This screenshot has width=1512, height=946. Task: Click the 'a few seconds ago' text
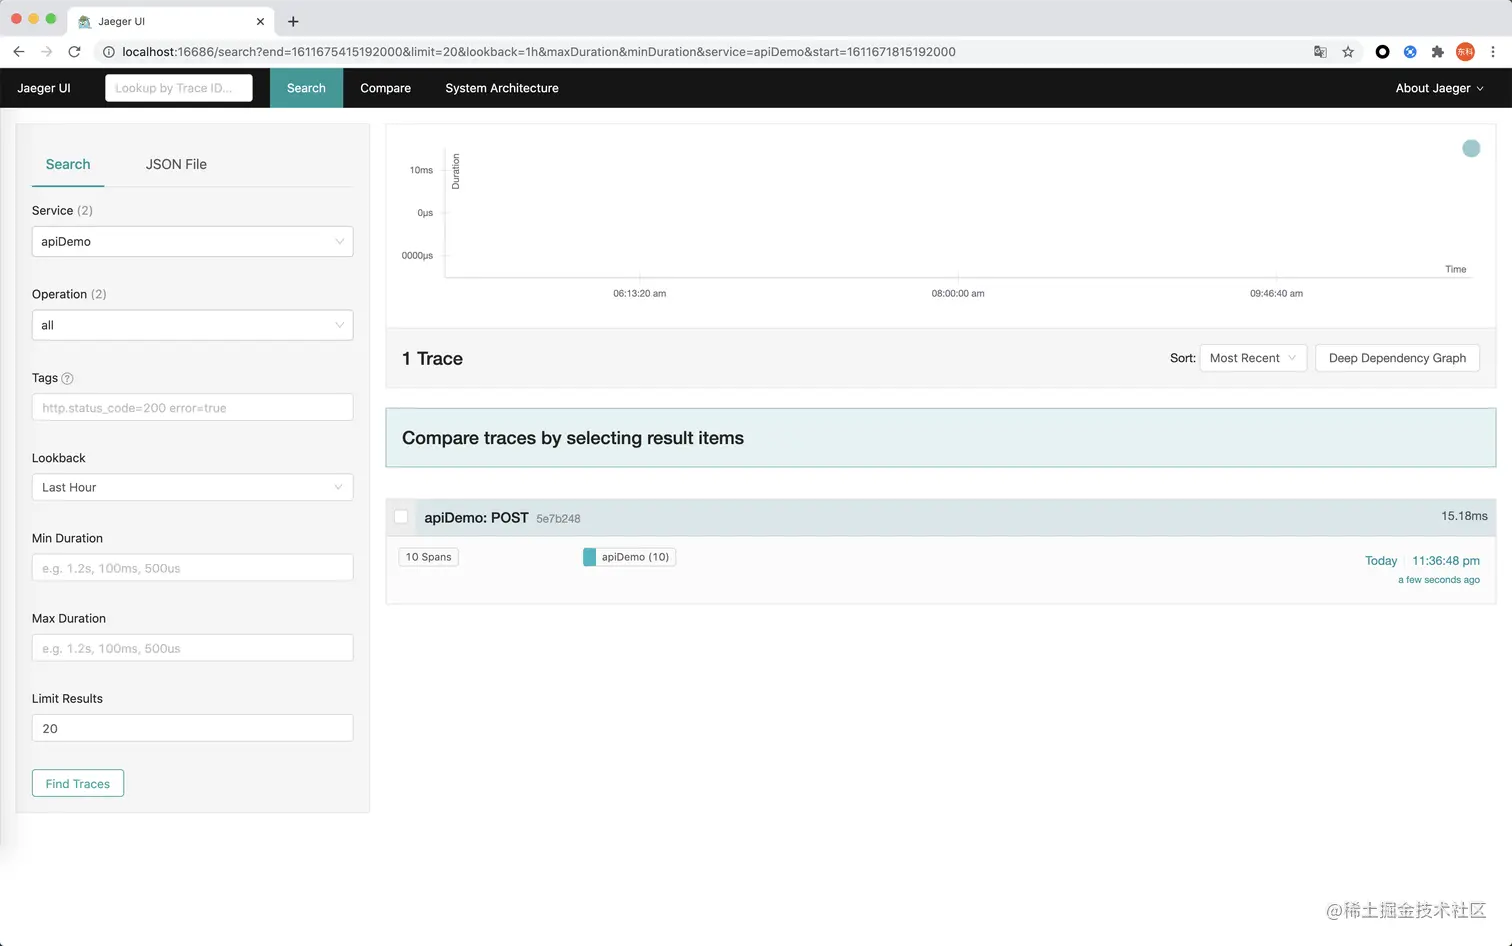tap(1439, 580)
